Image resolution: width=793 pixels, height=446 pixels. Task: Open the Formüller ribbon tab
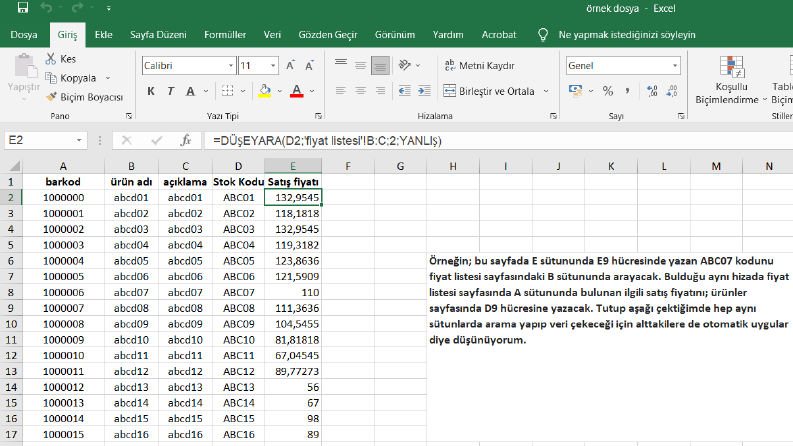(x=225, y=35)
